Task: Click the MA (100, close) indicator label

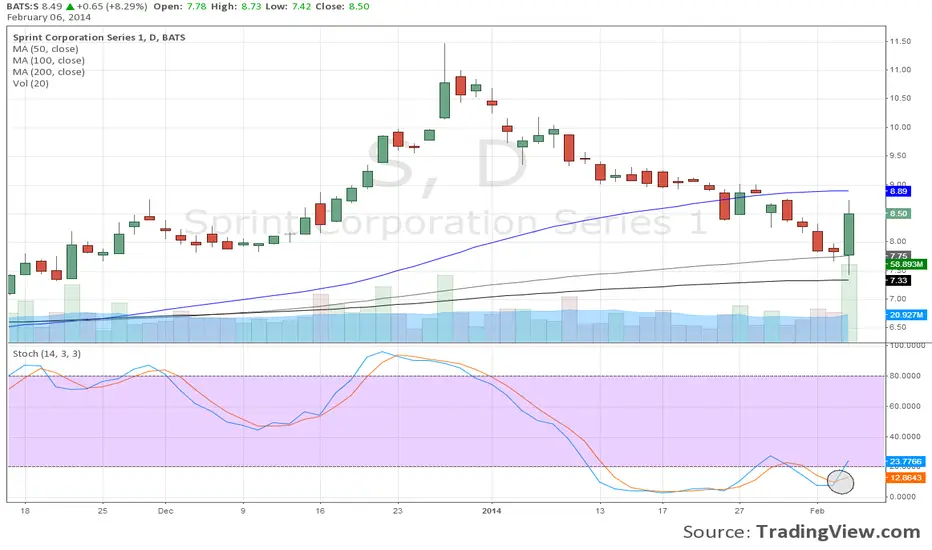Action: tap(49, 61)
